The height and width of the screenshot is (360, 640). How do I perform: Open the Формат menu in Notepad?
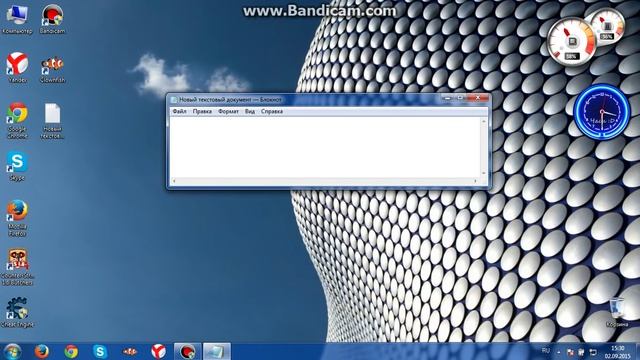point(228,111)
